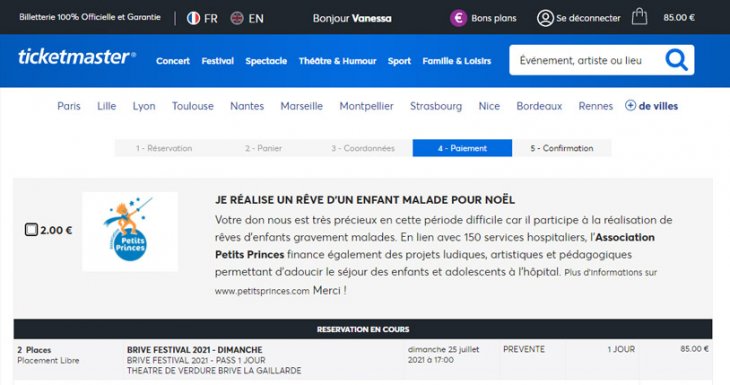Select step 4 - Paiement
This screenshot has height=385, width=730.
click(462, 148)
